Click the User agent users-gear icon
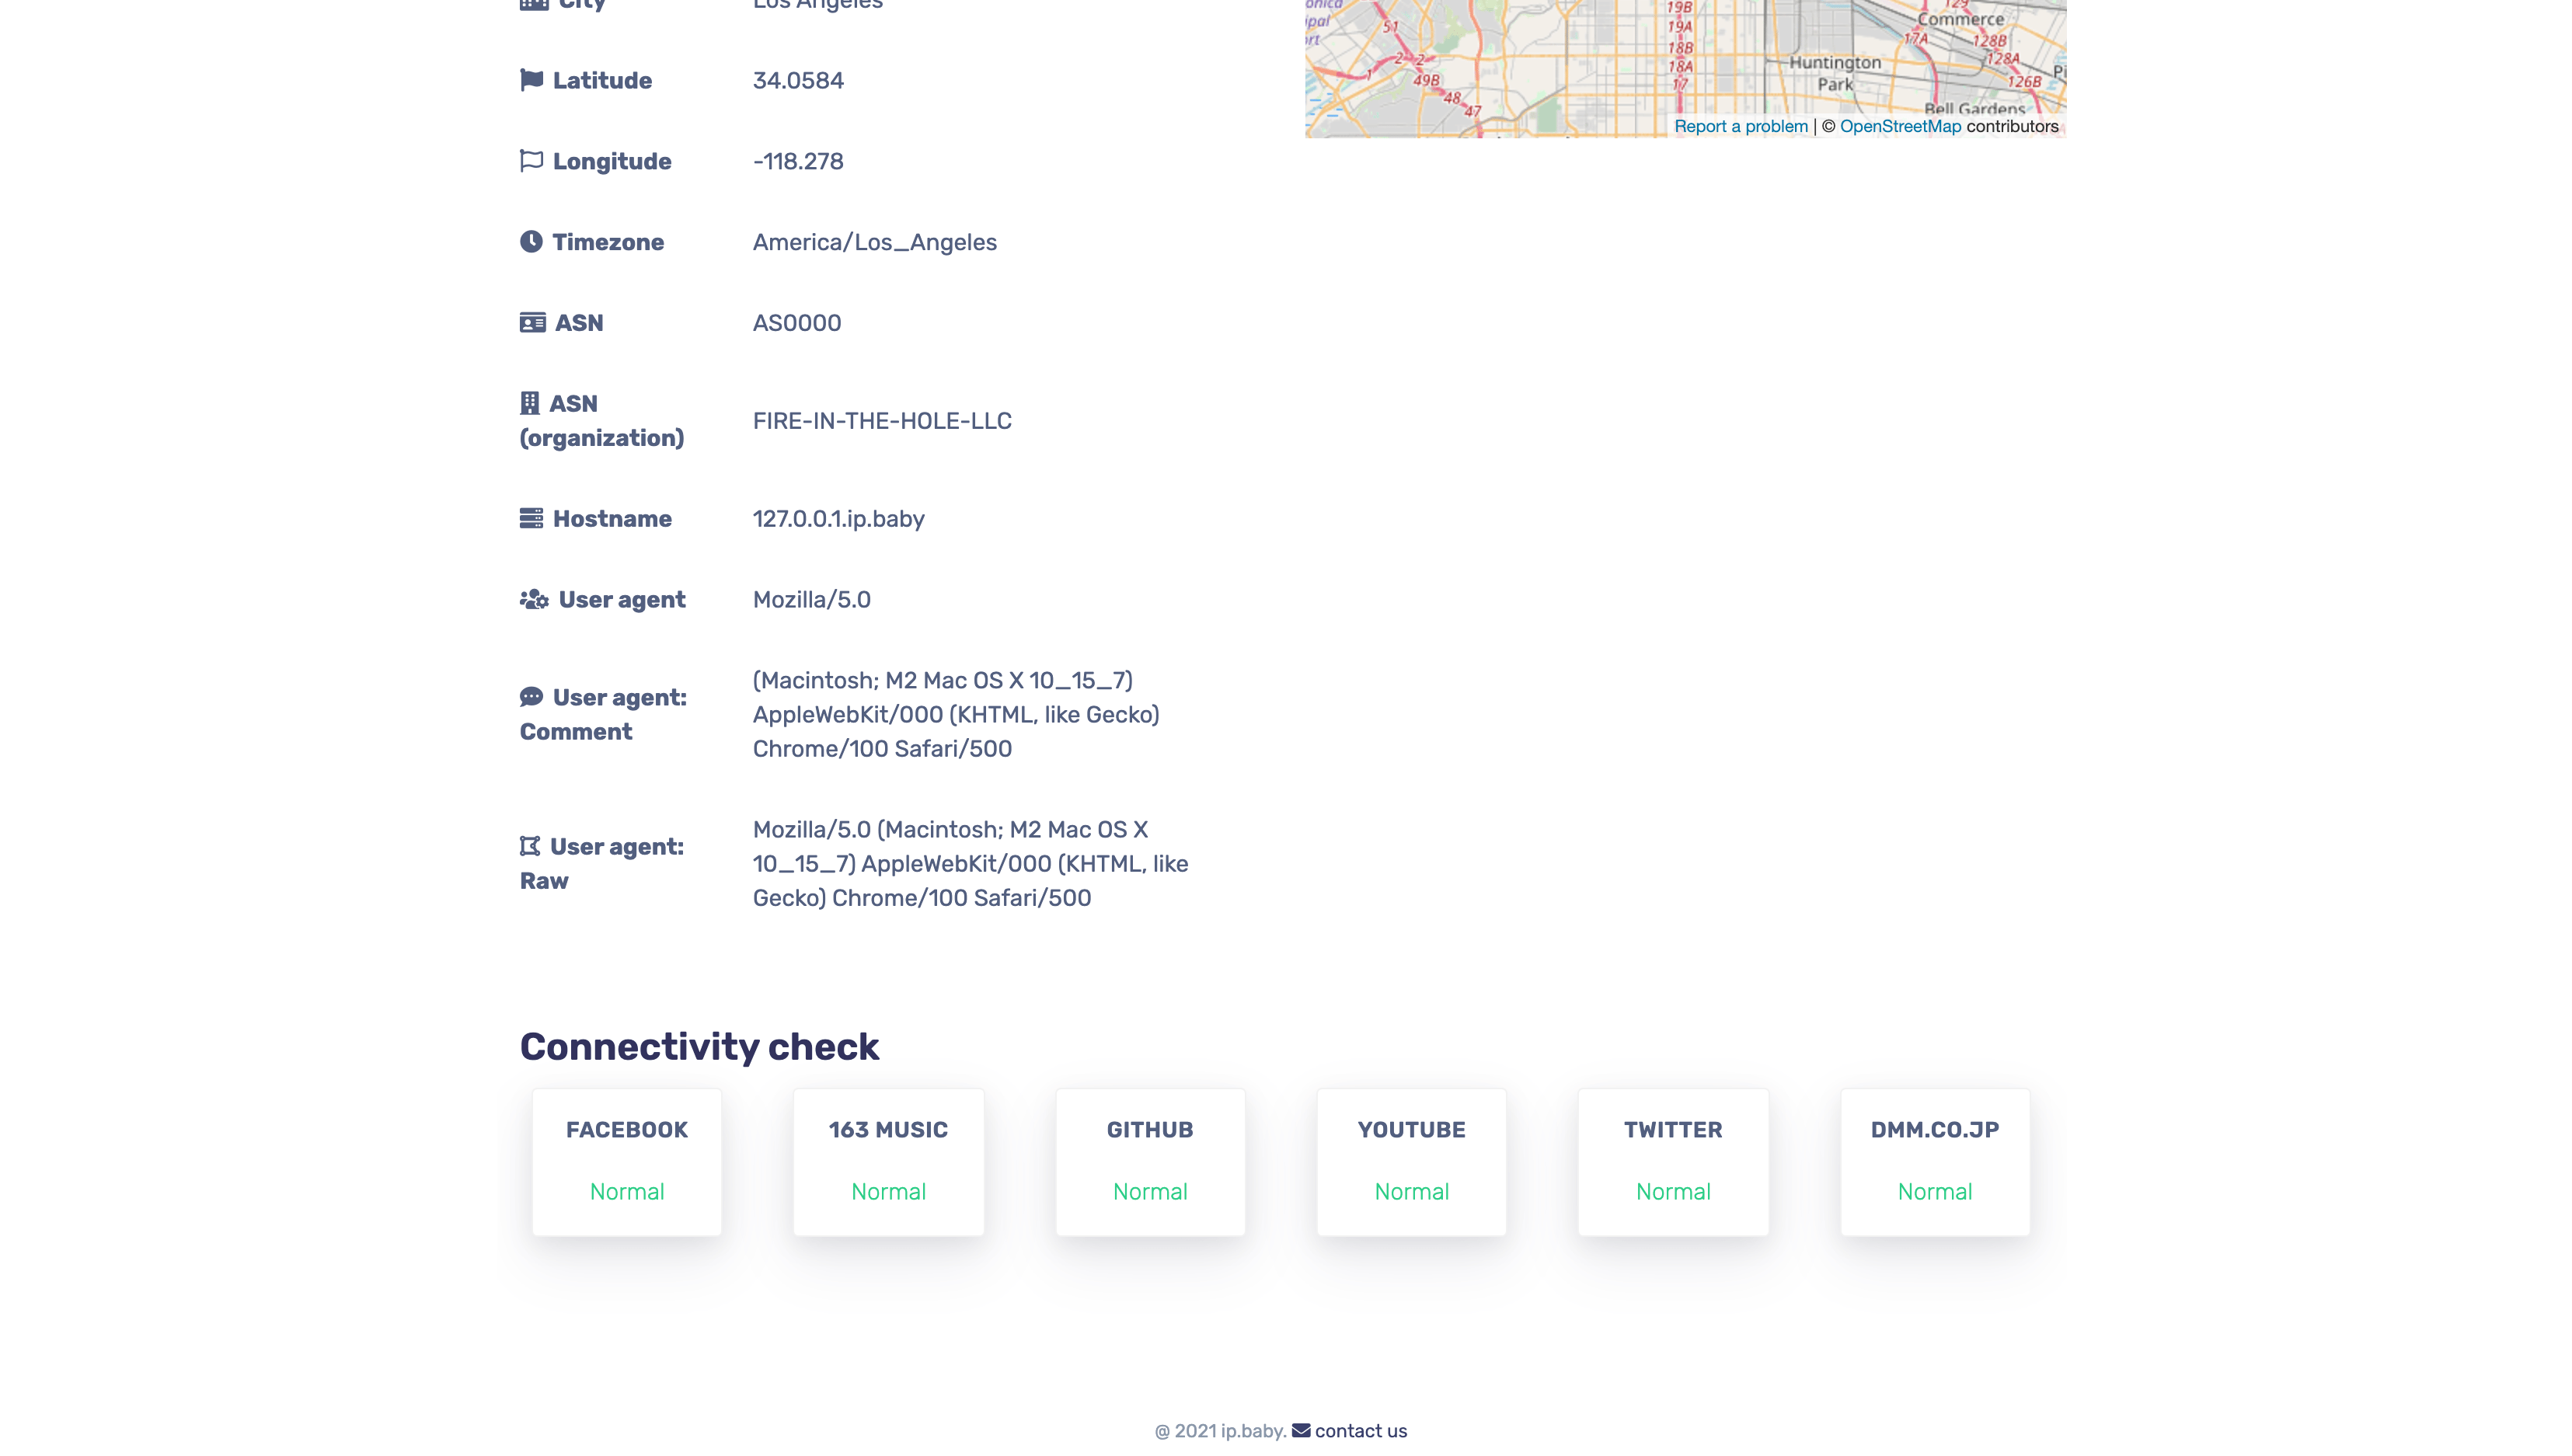 click(534, 599)
